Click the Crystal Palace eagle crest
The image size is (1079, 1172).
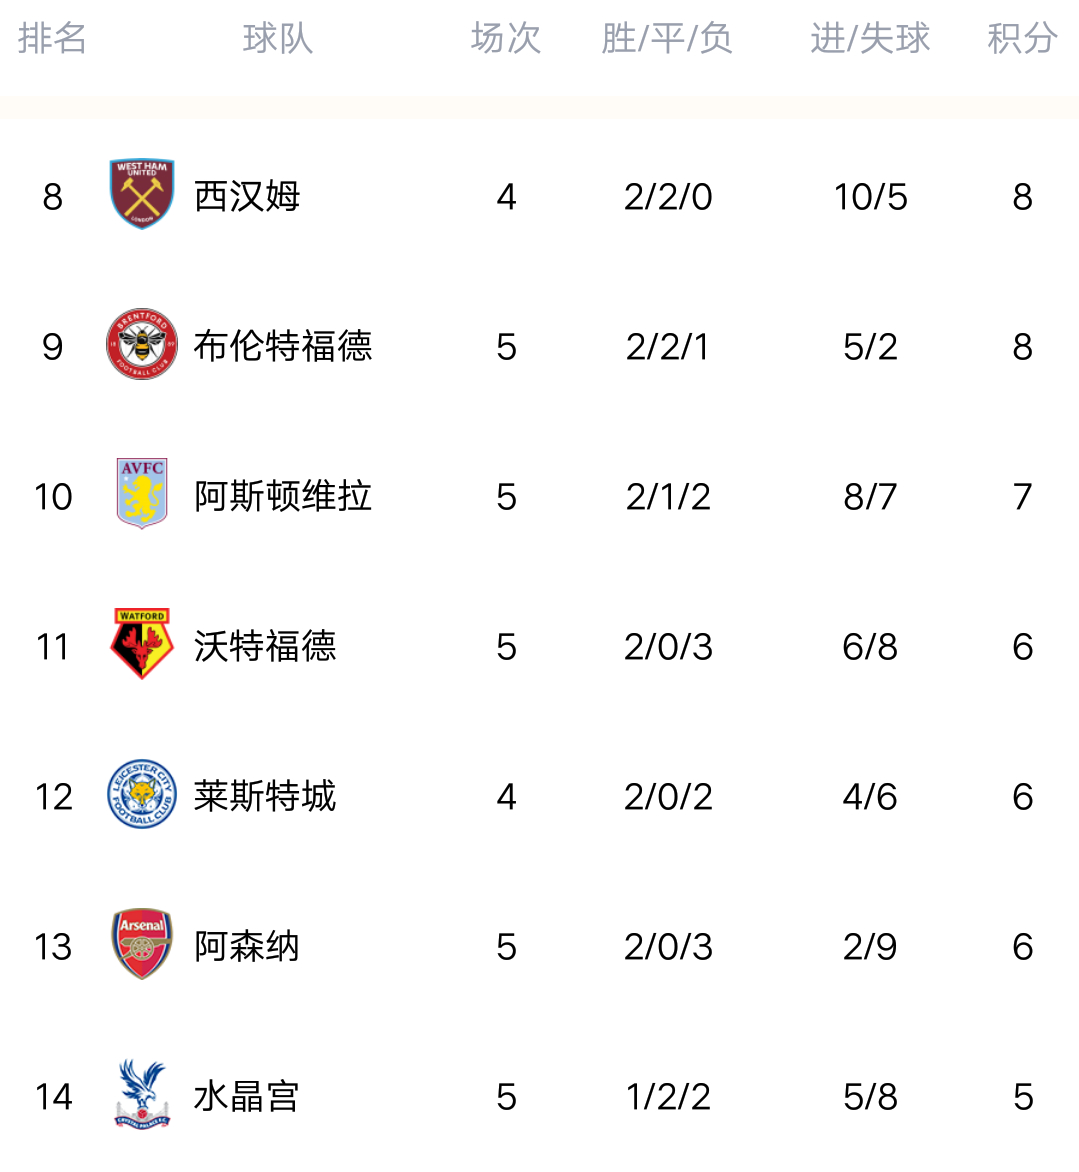point(142,1094)
